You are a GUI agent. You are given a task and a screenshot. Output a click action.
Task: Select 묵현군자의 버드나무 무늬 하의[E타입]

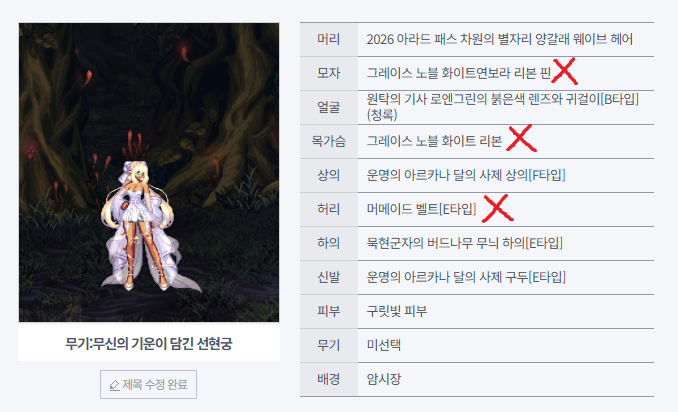(x=465, y=243)
